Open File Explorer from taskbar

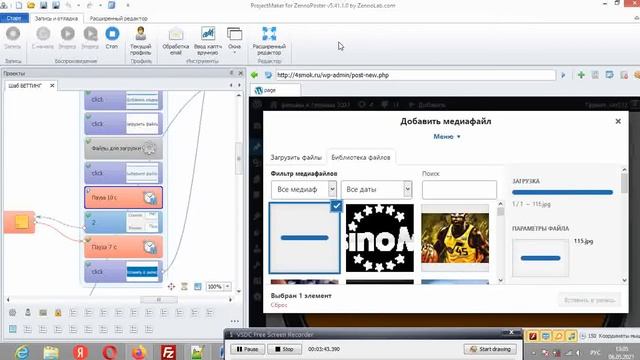pos(51,352)
